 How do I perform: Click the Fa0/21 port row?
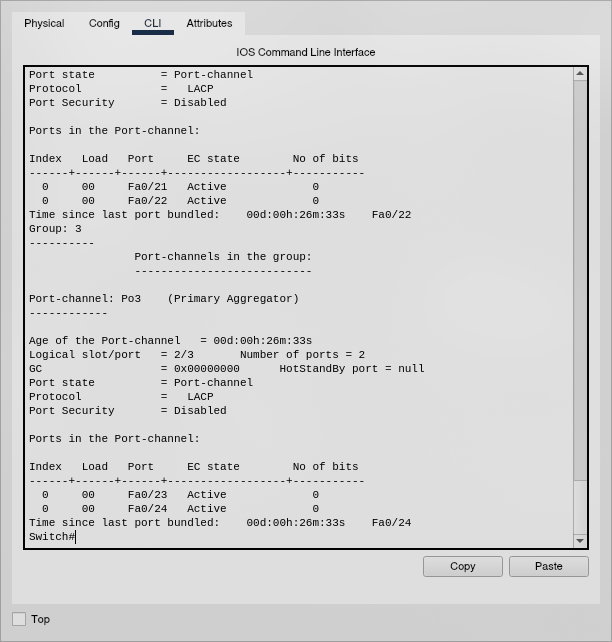coord(148,187)
